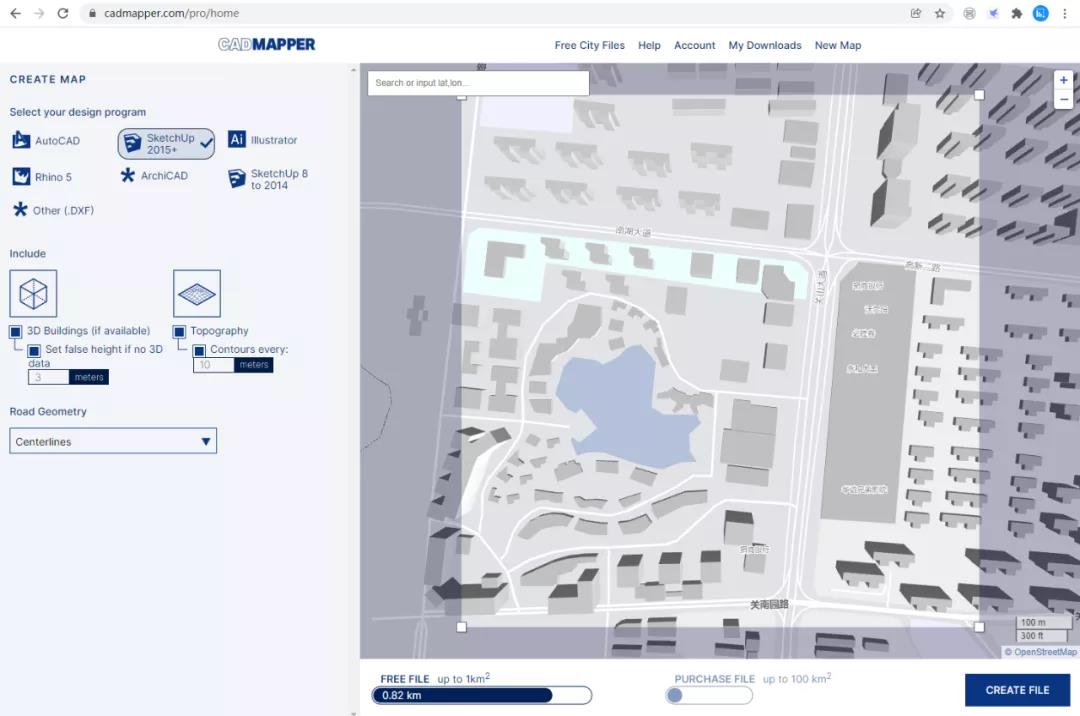Viewport: 1080px width, 716px height.
Task: Click the blue lake on the map
Action: (x=630, y=409)
